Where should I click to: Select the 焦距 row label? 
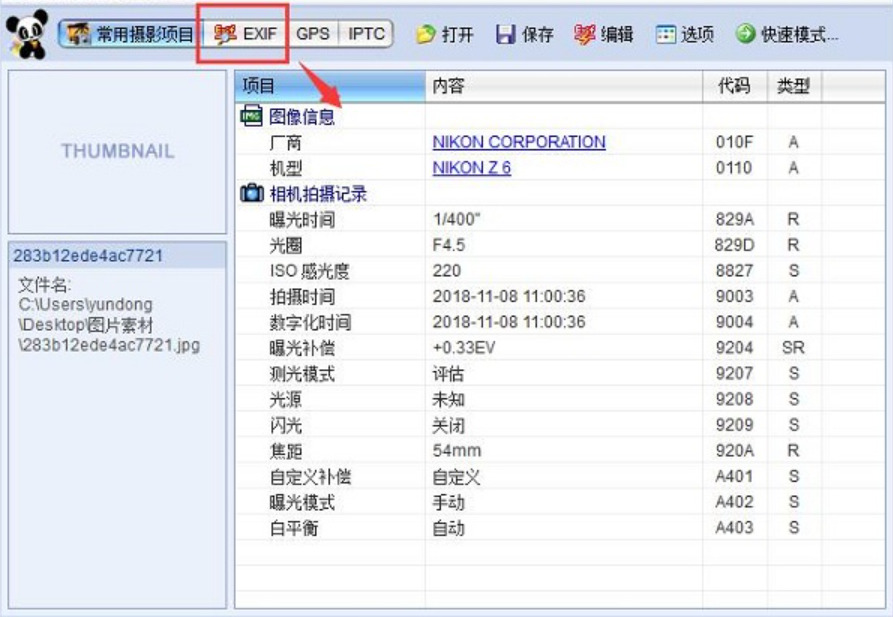click(x=285, y=451)
